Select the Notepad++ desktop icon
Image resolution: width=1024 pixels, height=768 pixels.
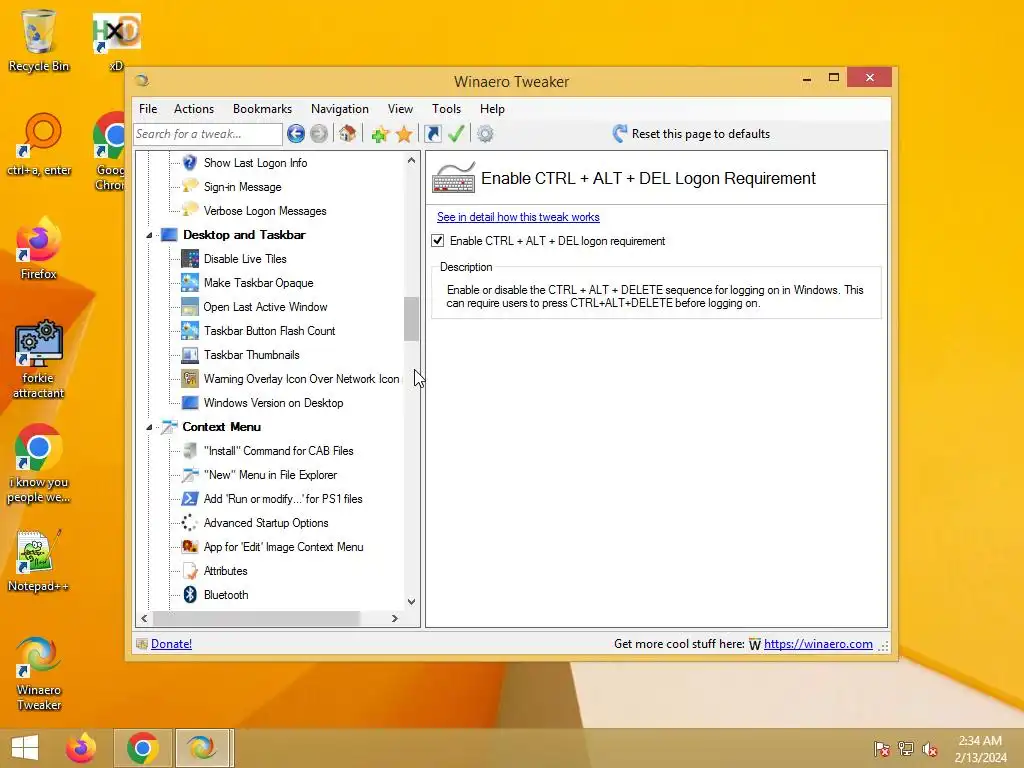pos(39,560)
